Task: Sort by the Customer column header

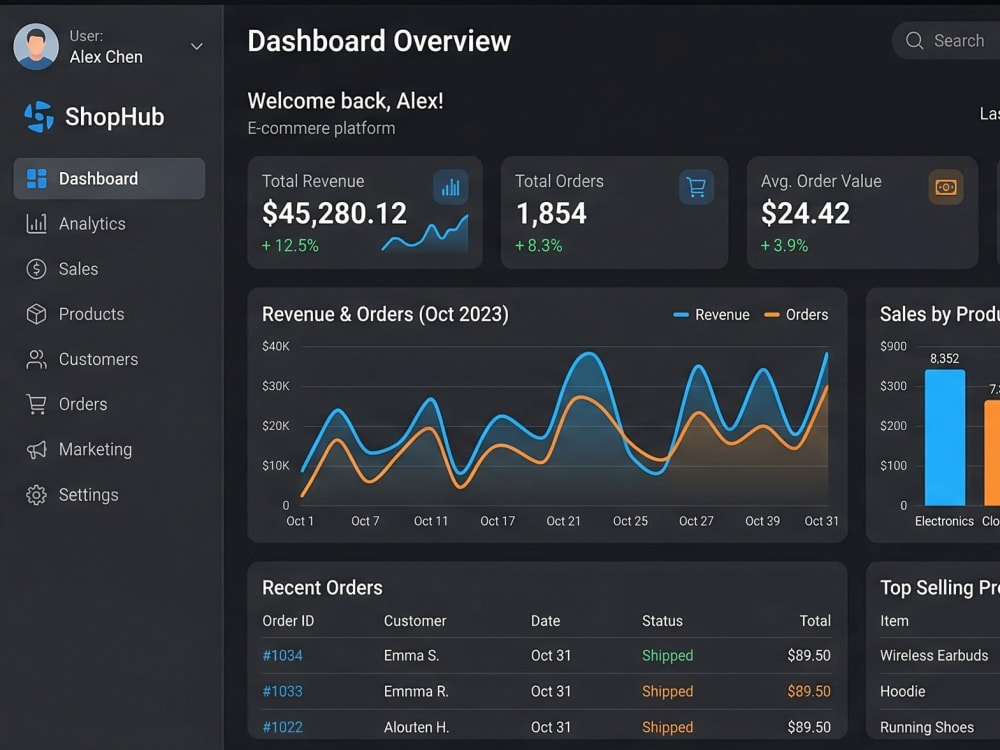Action: click(x=415, y=621)
